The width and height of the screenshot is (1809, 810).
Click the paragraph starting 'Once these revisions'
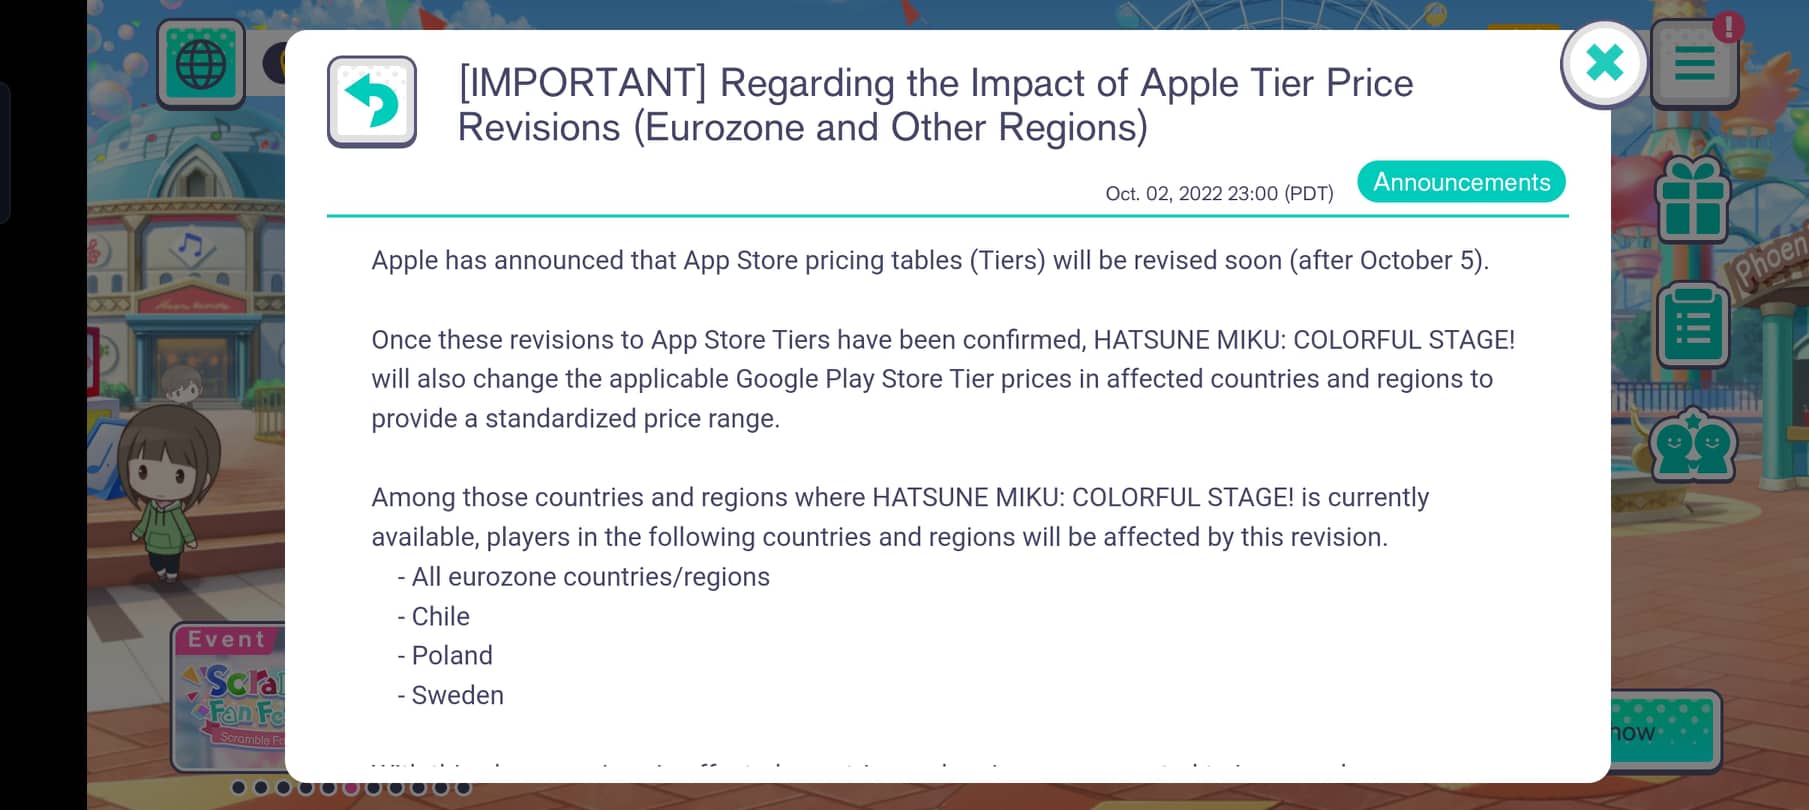pyautogui.click(x=943, y=379)
